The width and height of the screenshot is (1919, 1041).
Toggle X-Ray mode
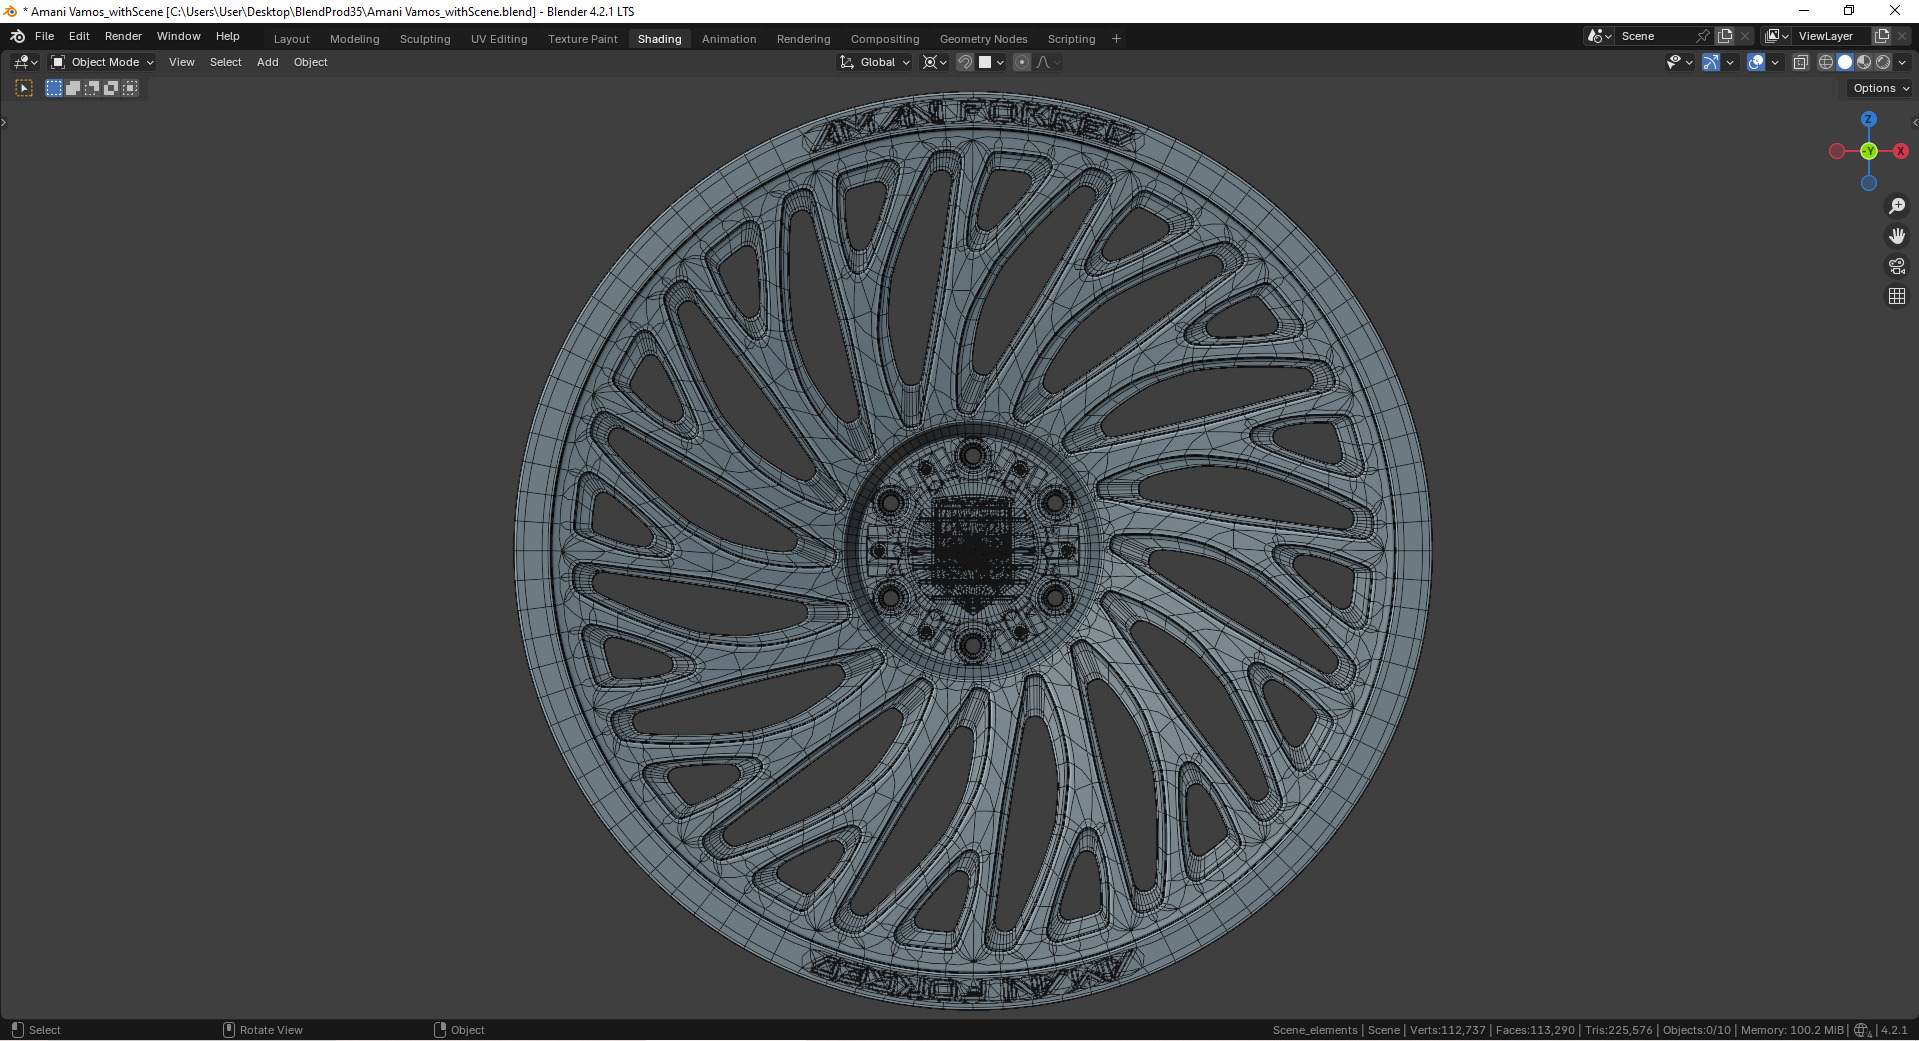(1801, 62)
